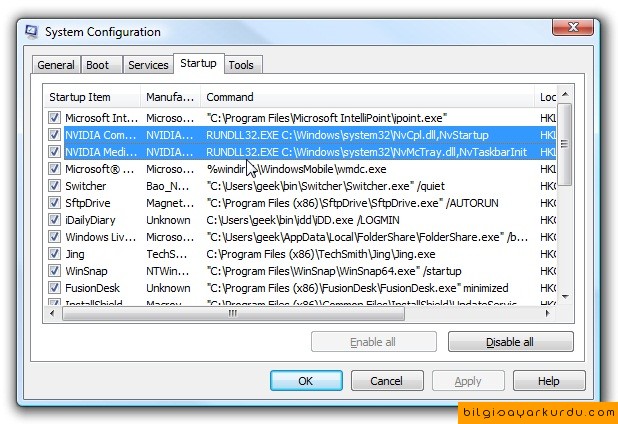Click the jDD.exe /LOGMIN command

click(303, 220)
